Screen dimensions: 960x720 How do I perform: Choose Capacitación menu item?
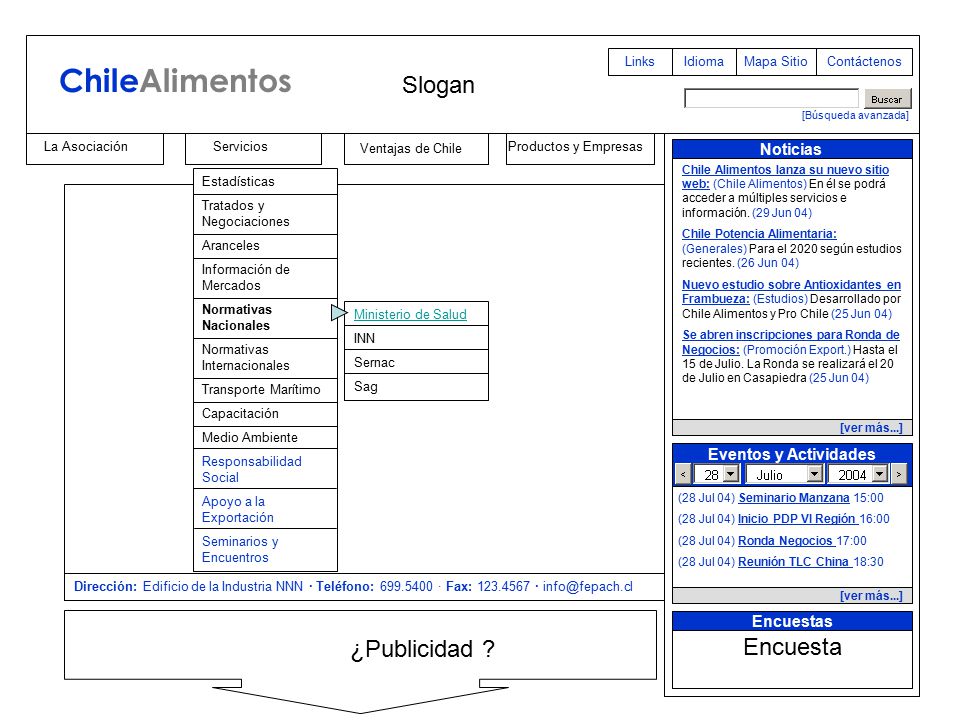tap(265, 414)
